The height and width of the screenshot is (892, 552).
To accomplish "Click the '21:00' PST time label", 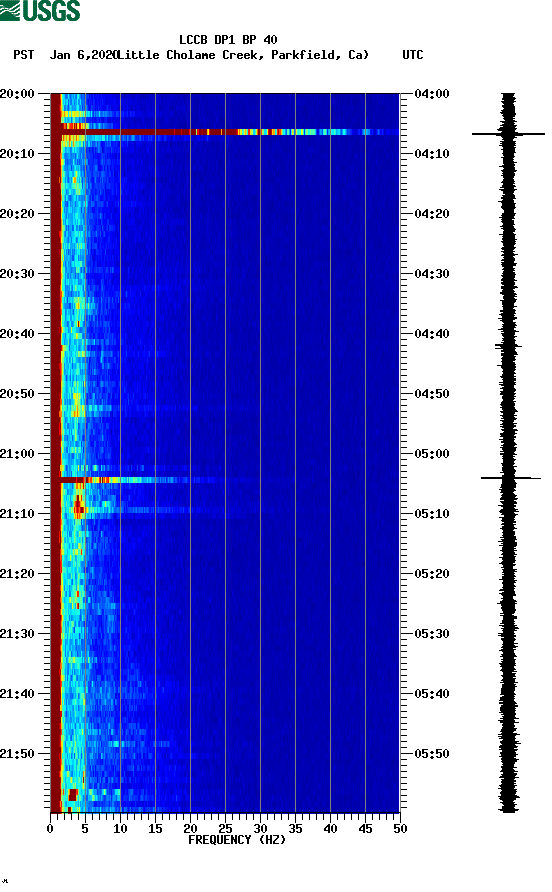I will 17,454.
